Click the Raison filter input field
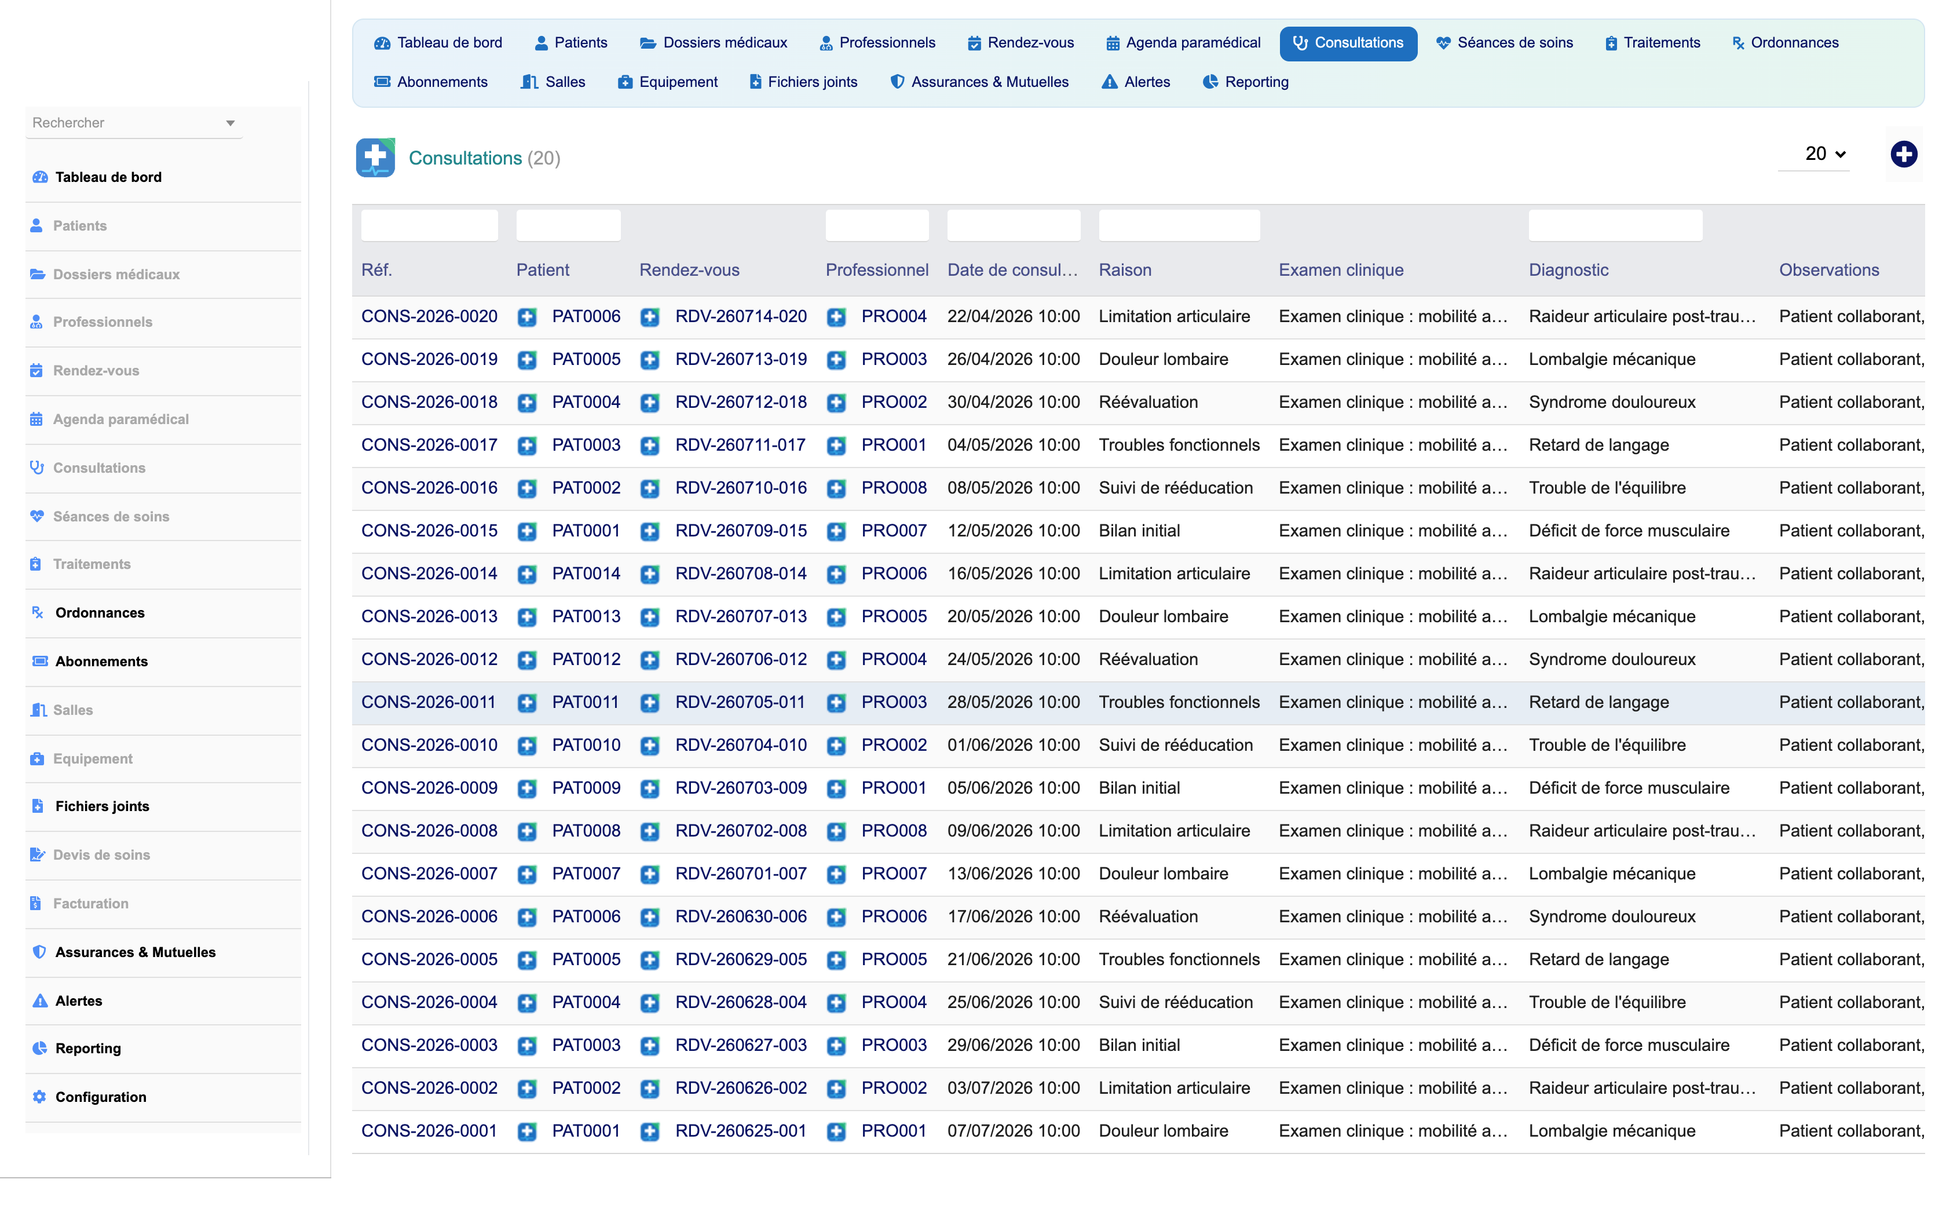1946x1205 pixels. tap(1179, 225)
